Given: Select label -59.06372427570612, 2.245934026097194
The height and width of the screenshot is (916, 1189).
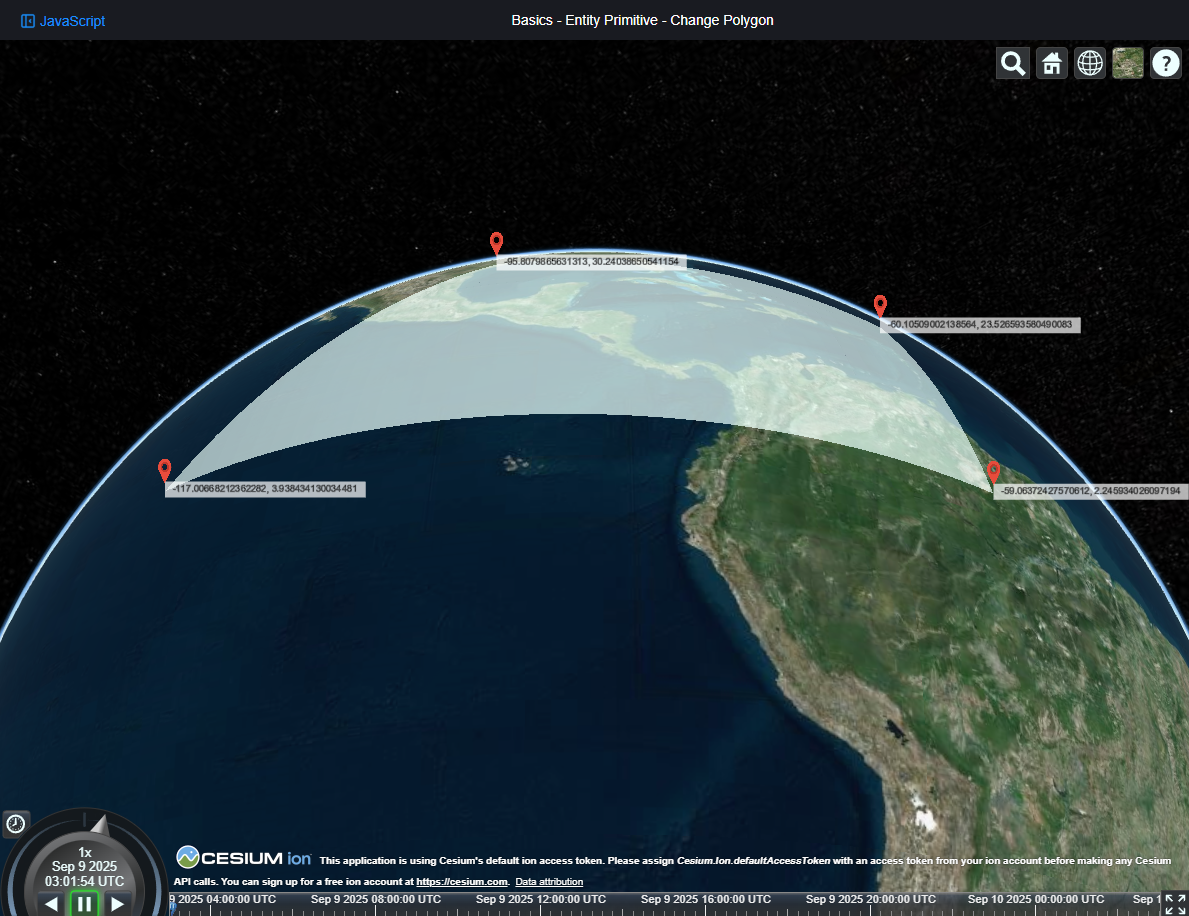Looking at the screenshot, I should coord(1090,491).
